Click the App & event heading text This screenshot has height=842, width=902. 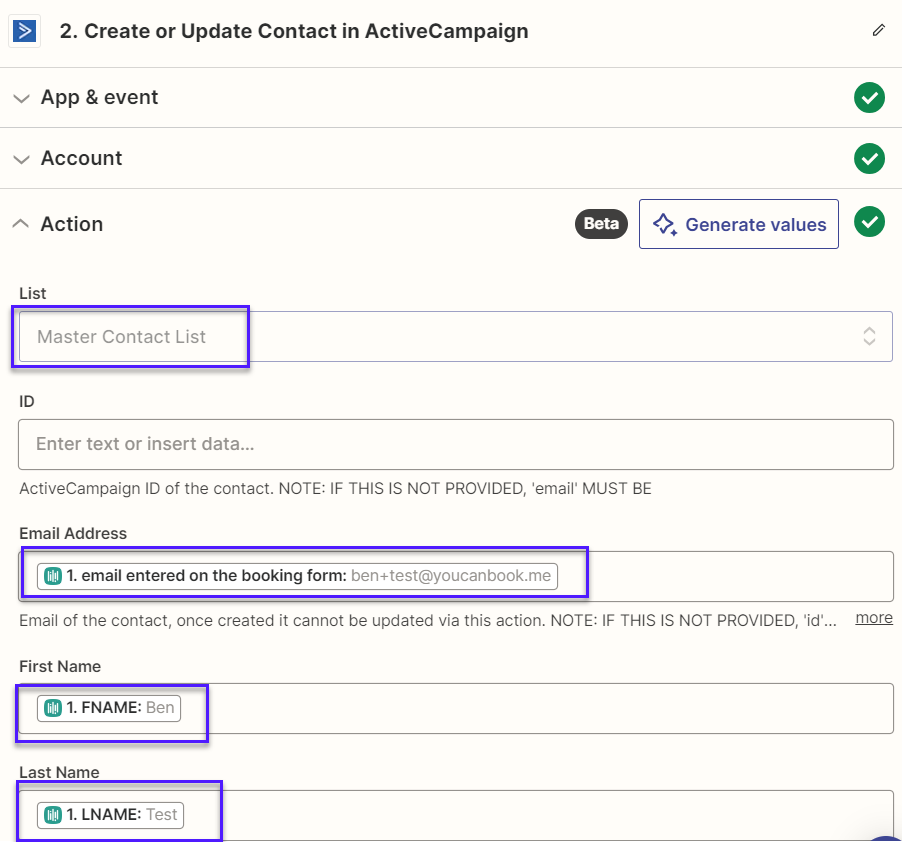[x=99, y=98]
